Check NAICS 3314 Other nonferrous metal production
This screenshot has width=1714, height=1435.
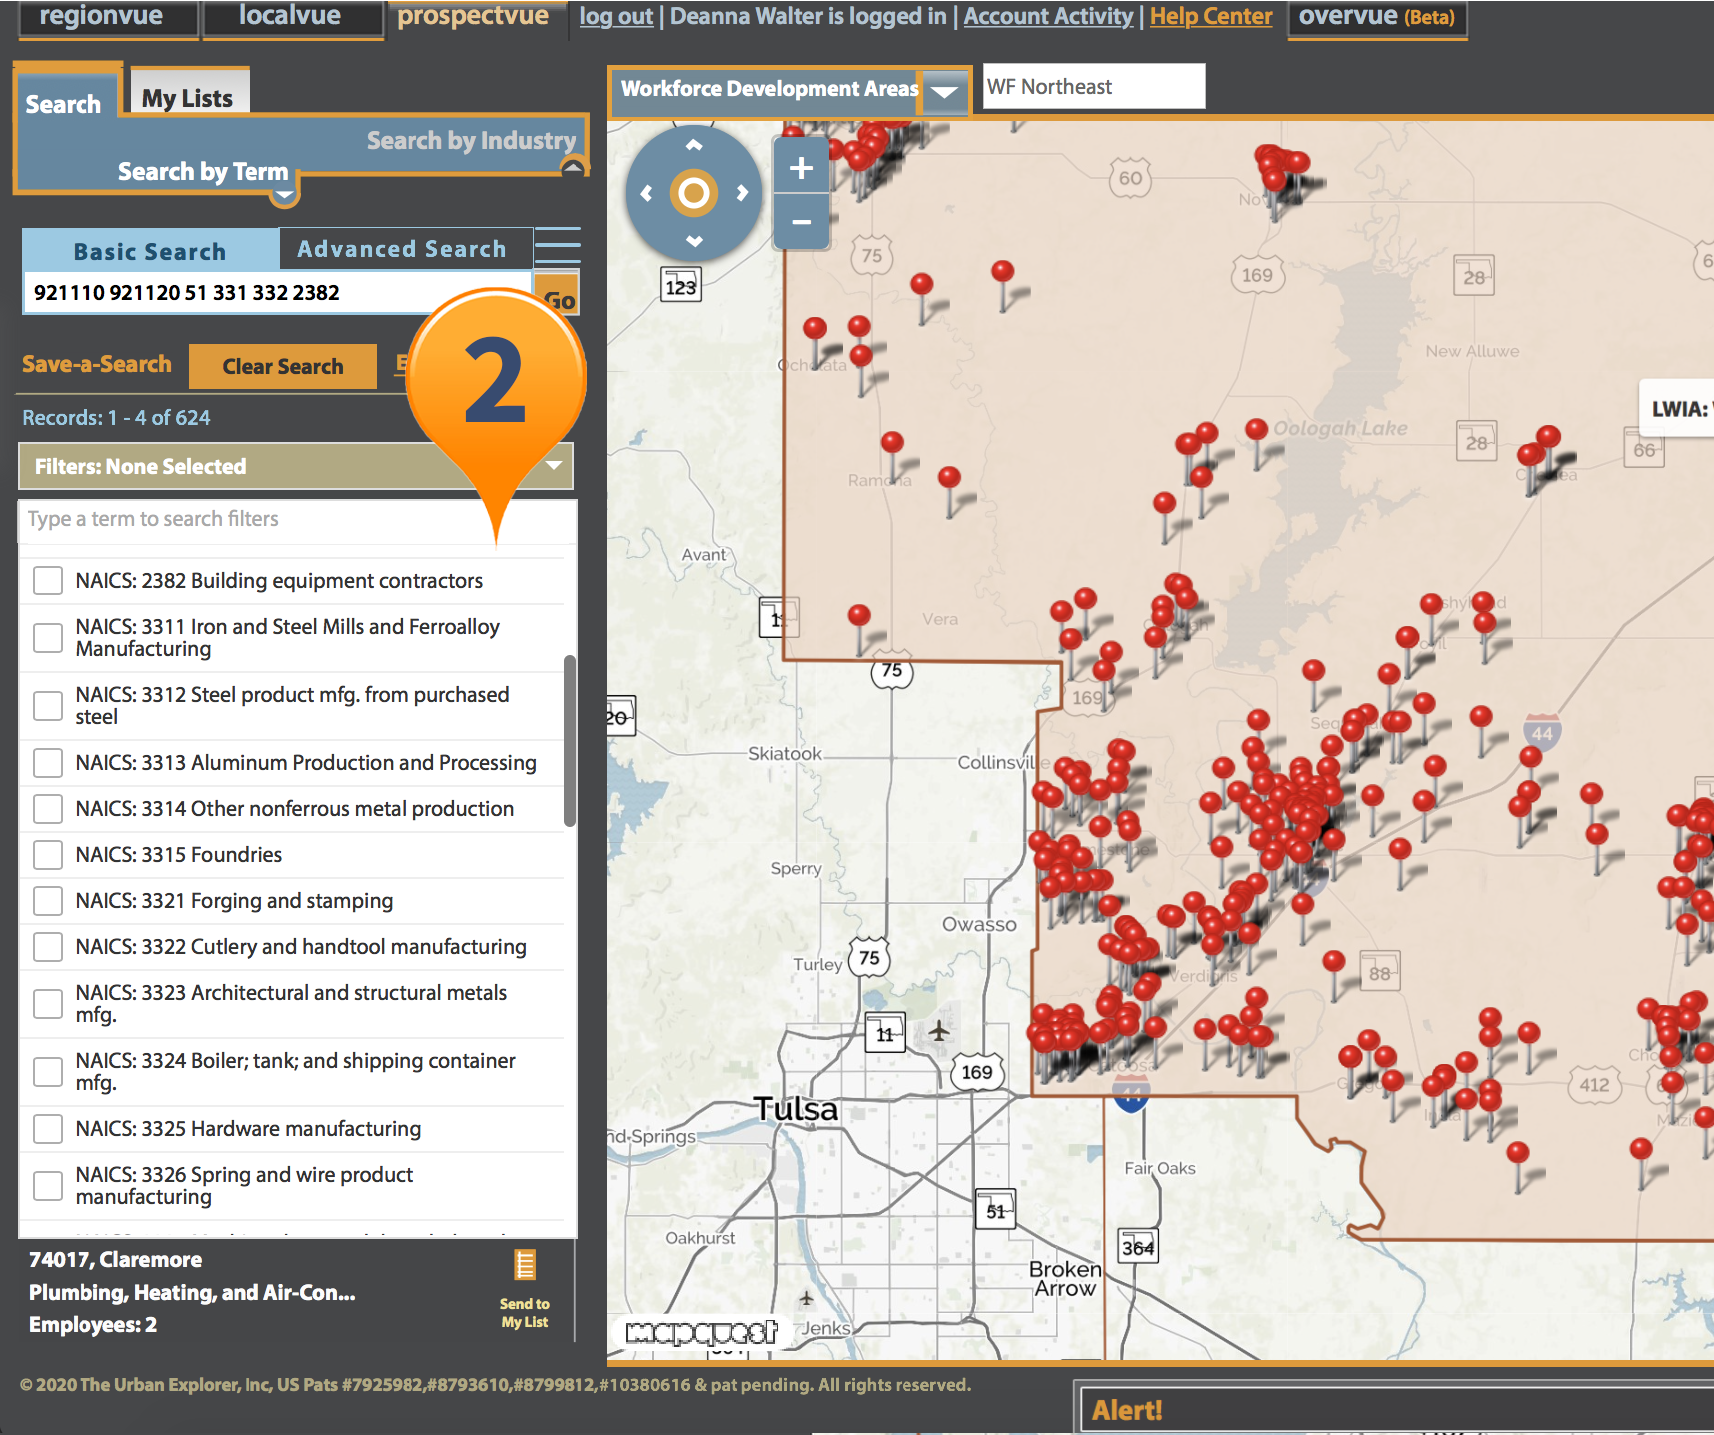pos(48,809)
